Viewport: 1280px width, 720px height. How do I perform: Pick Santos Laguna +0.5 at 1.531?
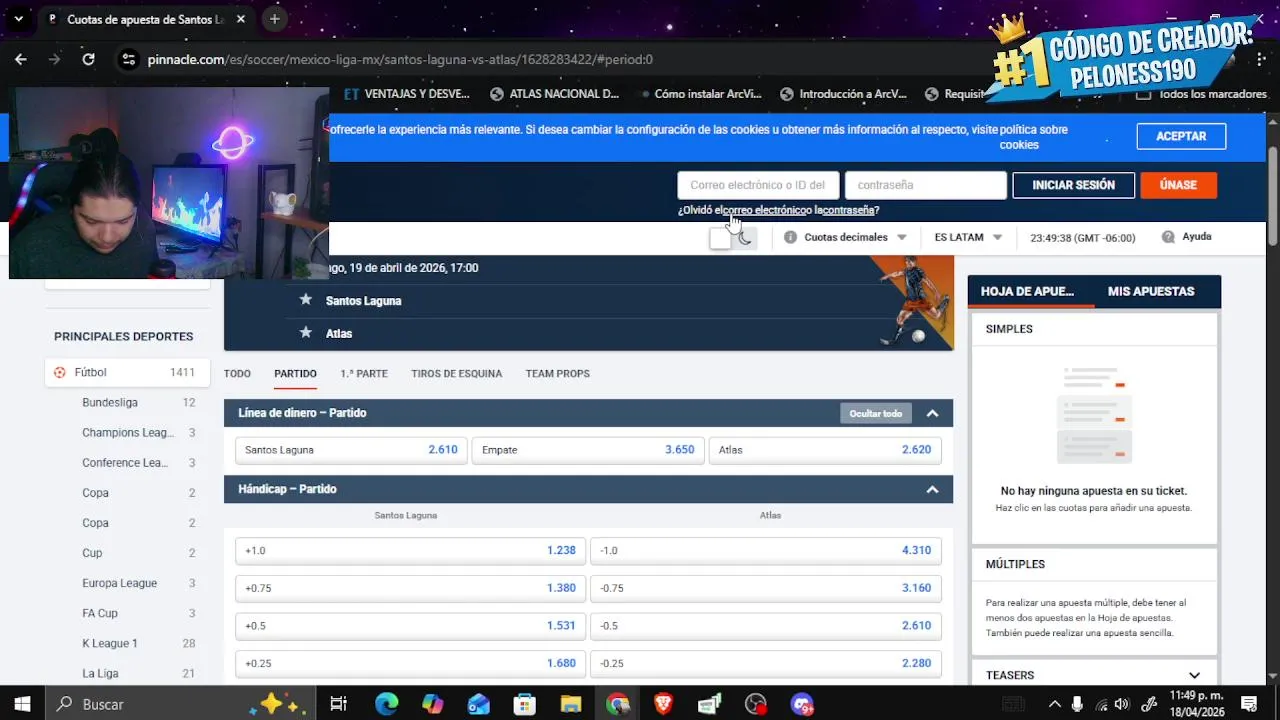point(410,625)
